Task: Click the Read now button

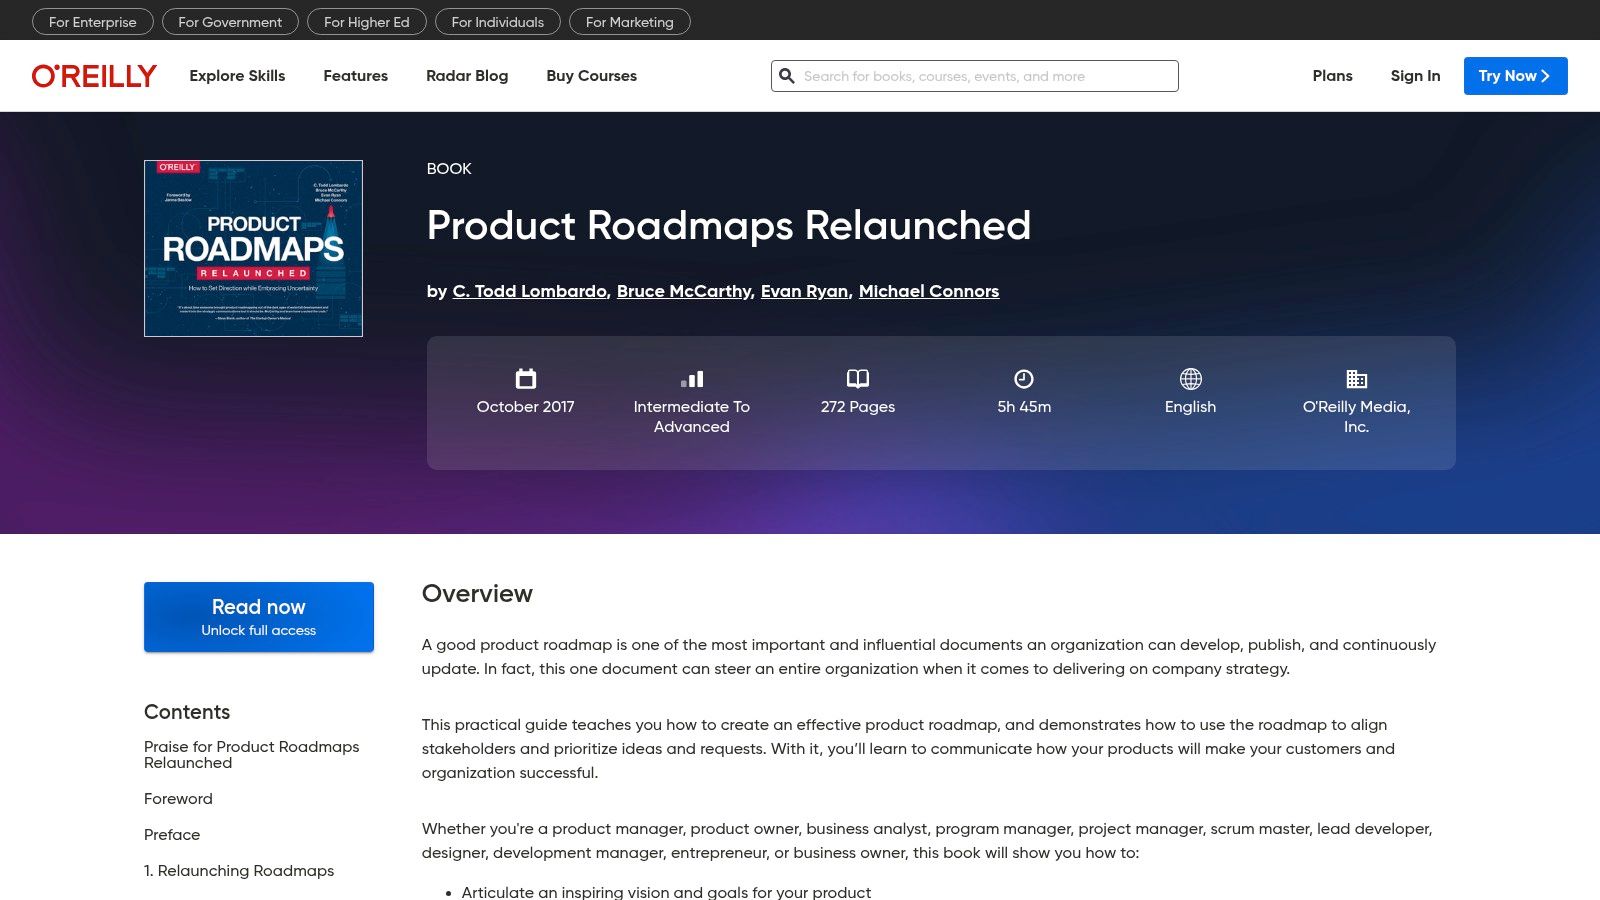Action: pyautogui.click(x=259, y=617)
